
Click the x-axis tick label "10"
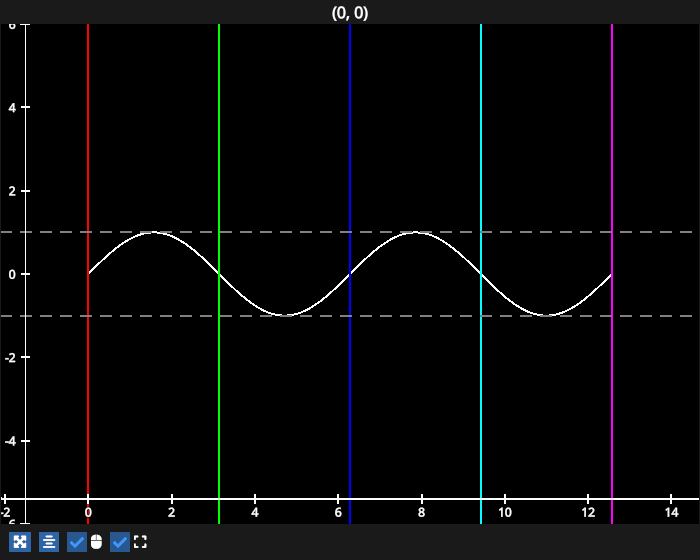coord(505,512)
